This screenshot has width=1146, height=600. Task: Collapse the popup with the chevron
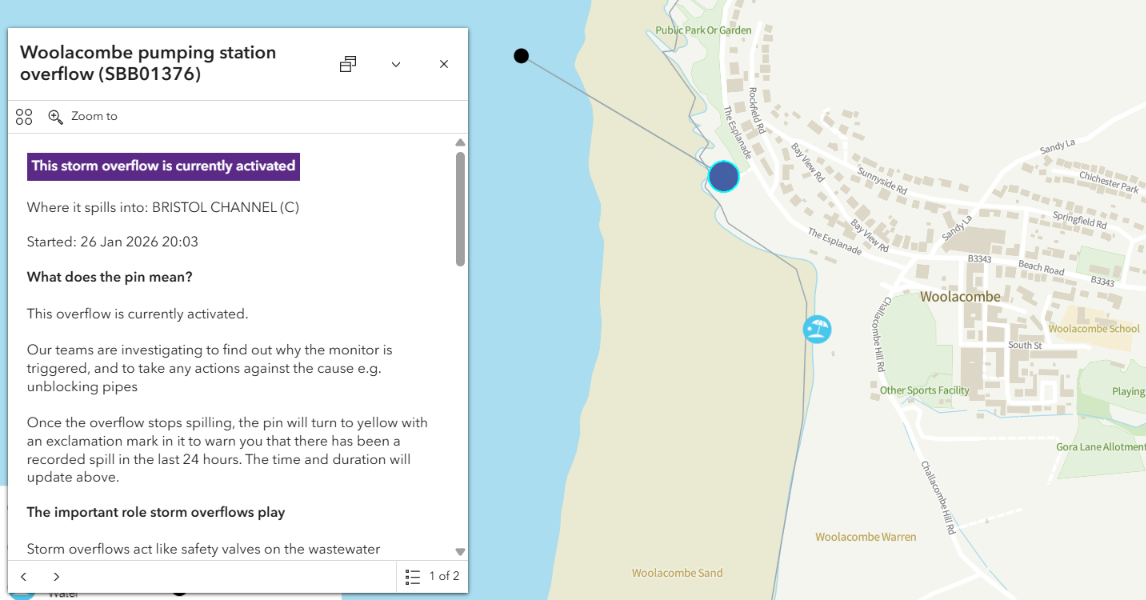point(396,64)
